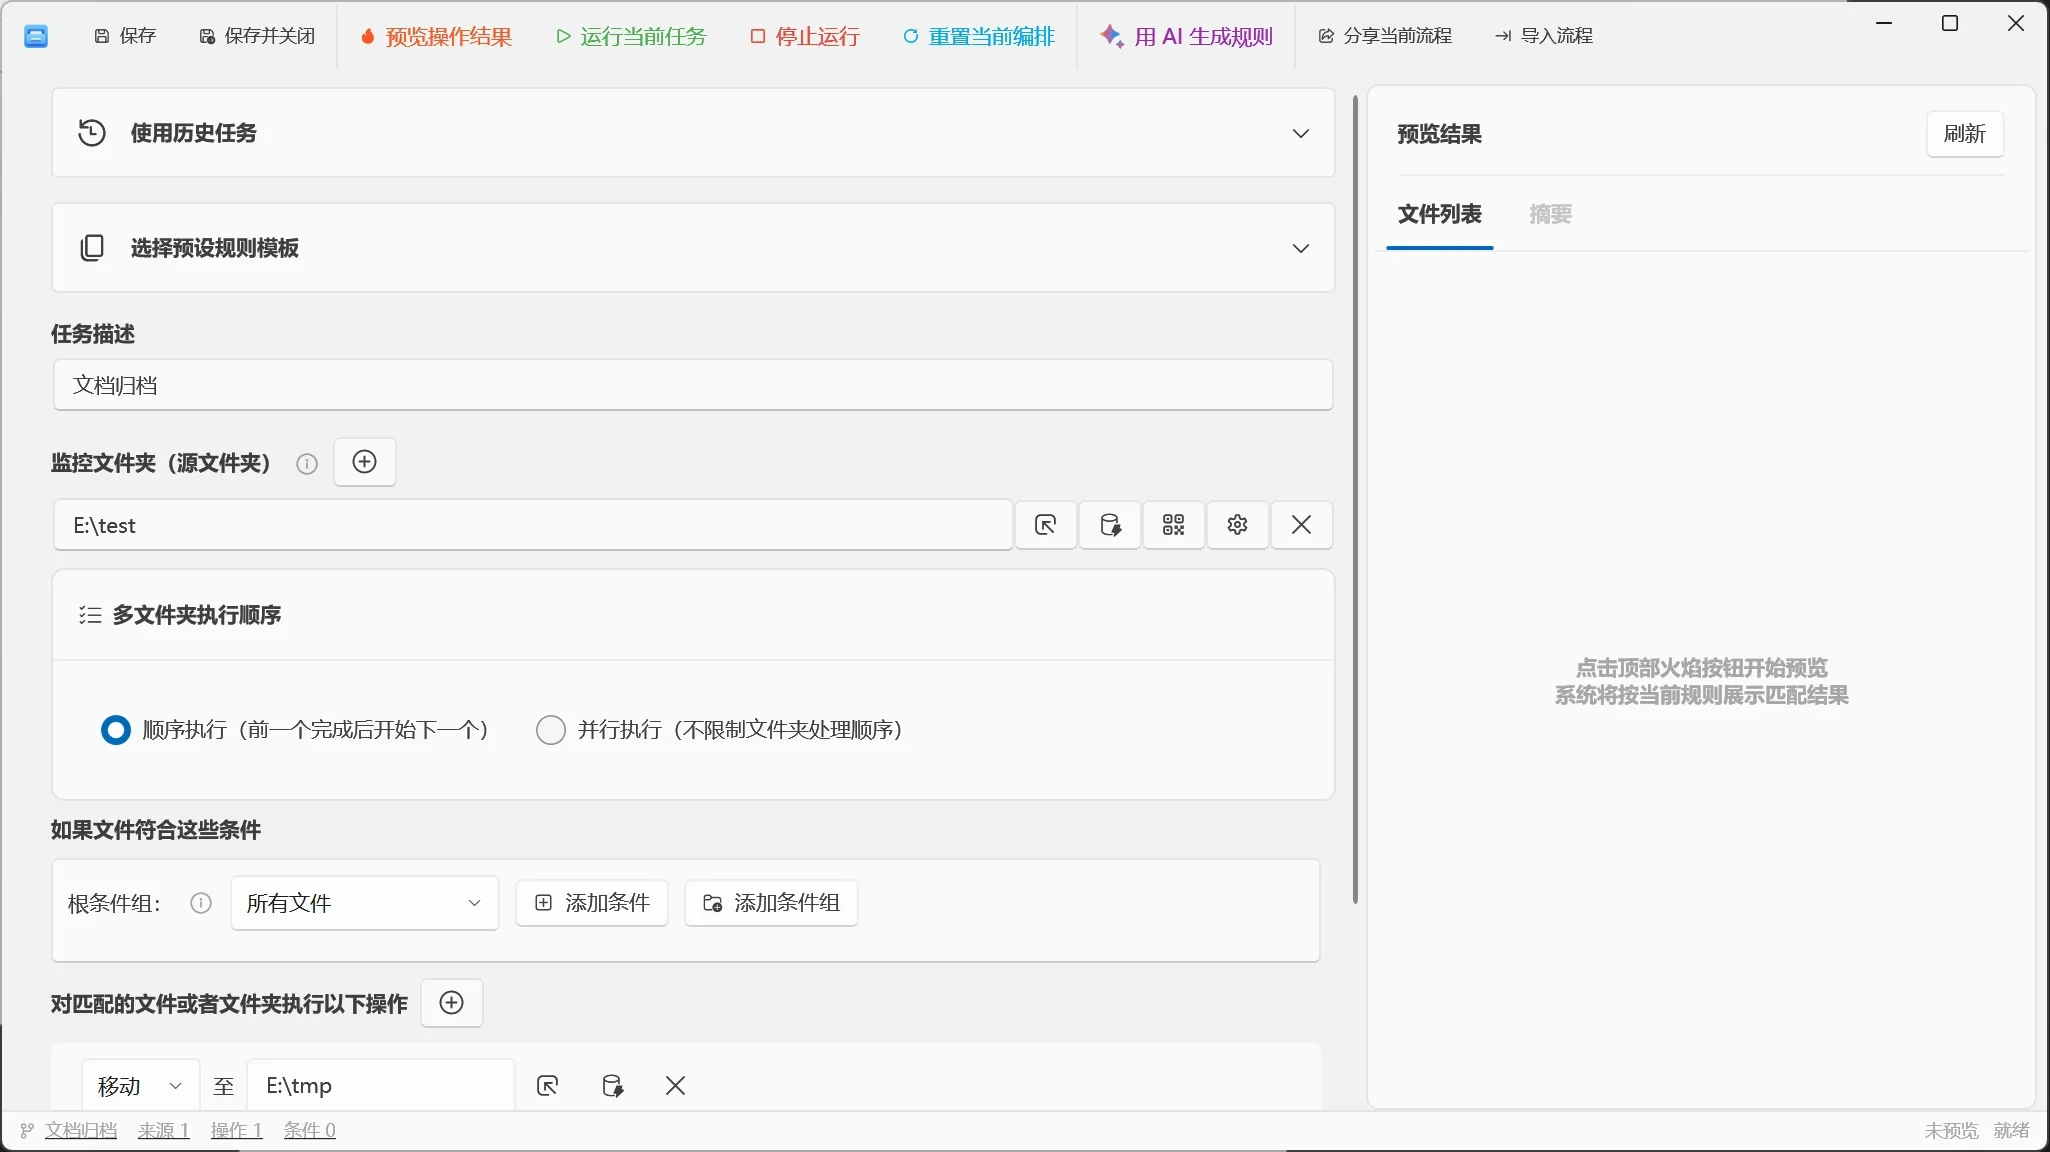The width and height of the screenshot is (2050, 1152).
Task: Open gear settings for E:\test folder
Action: [x=1238, y=525]
